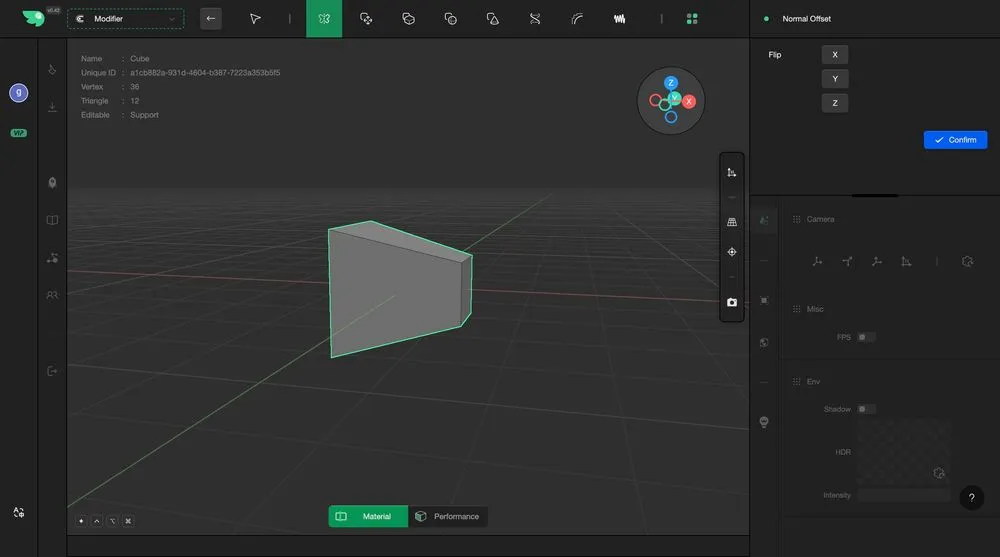
Task: Select the cursor pointer tool
Action: point(255,18)
